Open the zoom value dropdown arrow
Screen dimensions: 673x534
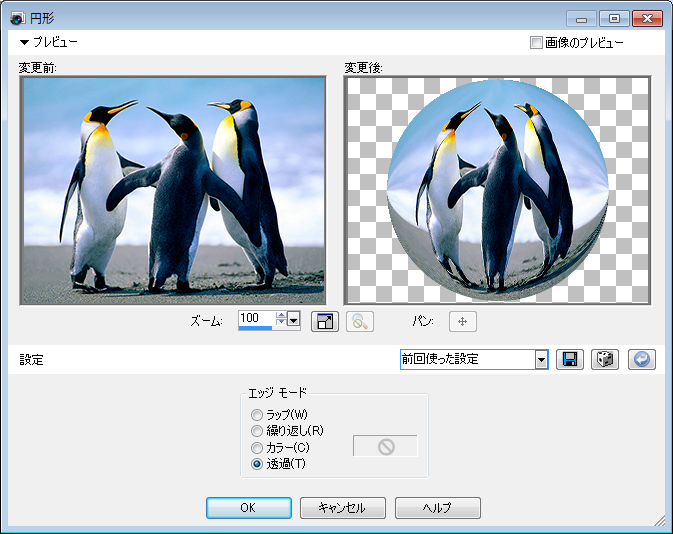(x=294, y=320)
